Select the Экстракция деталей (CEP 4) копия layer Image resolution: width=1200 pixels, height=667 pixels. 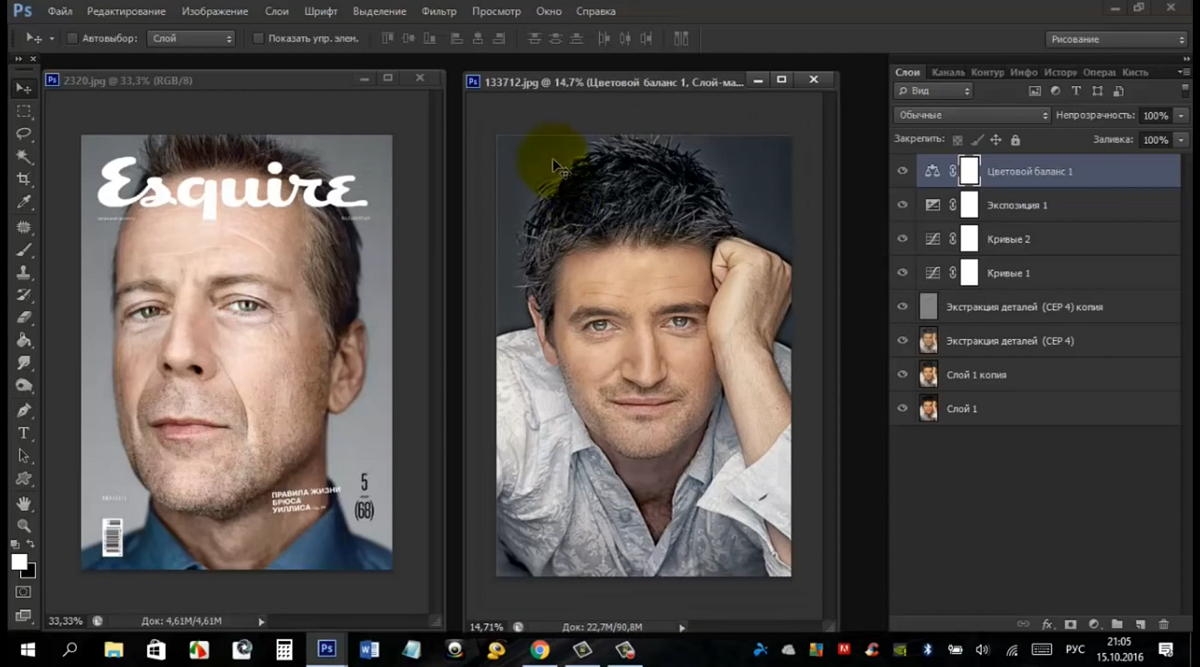pos(1035,307)
